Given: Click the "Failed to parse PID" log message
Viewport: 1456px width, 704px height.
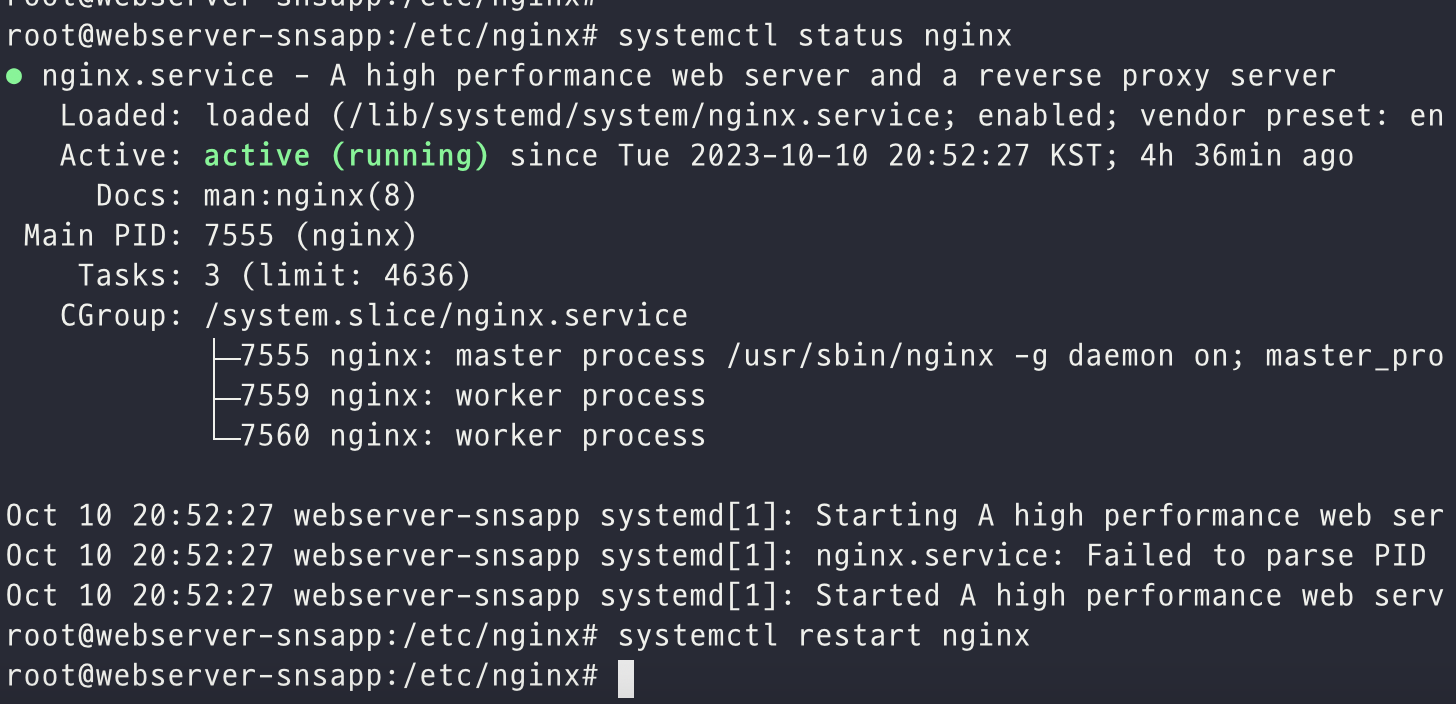Looking at the screenshot, I should (1255, 557).
